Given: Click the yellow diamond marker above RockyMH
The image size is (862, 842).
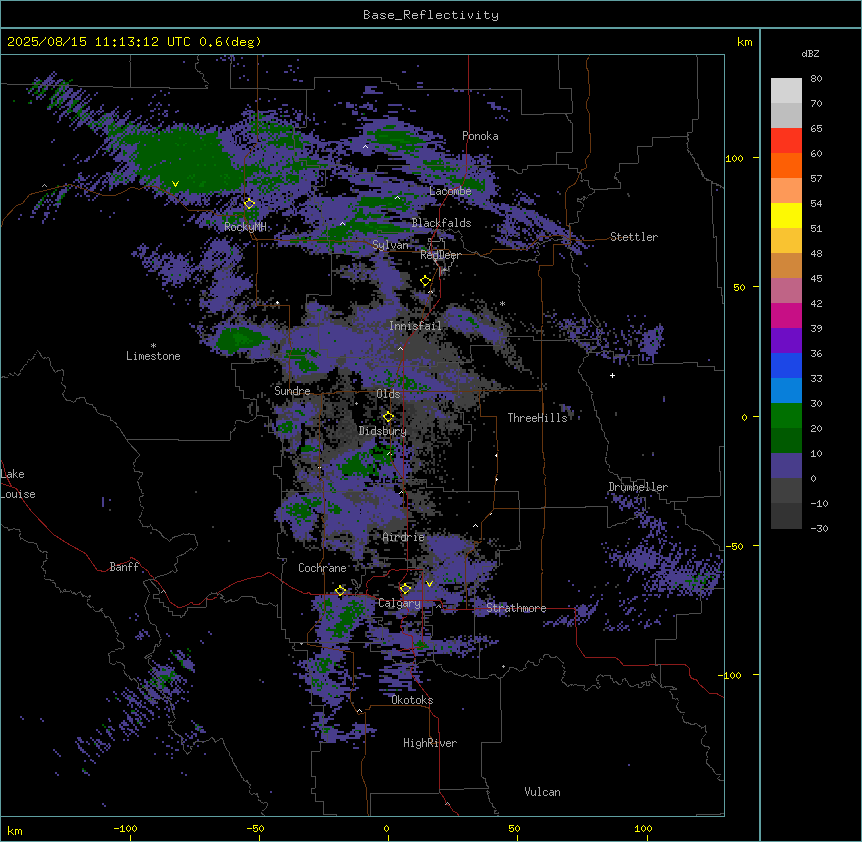Looking at the screenshot, I should coord(250,204).
